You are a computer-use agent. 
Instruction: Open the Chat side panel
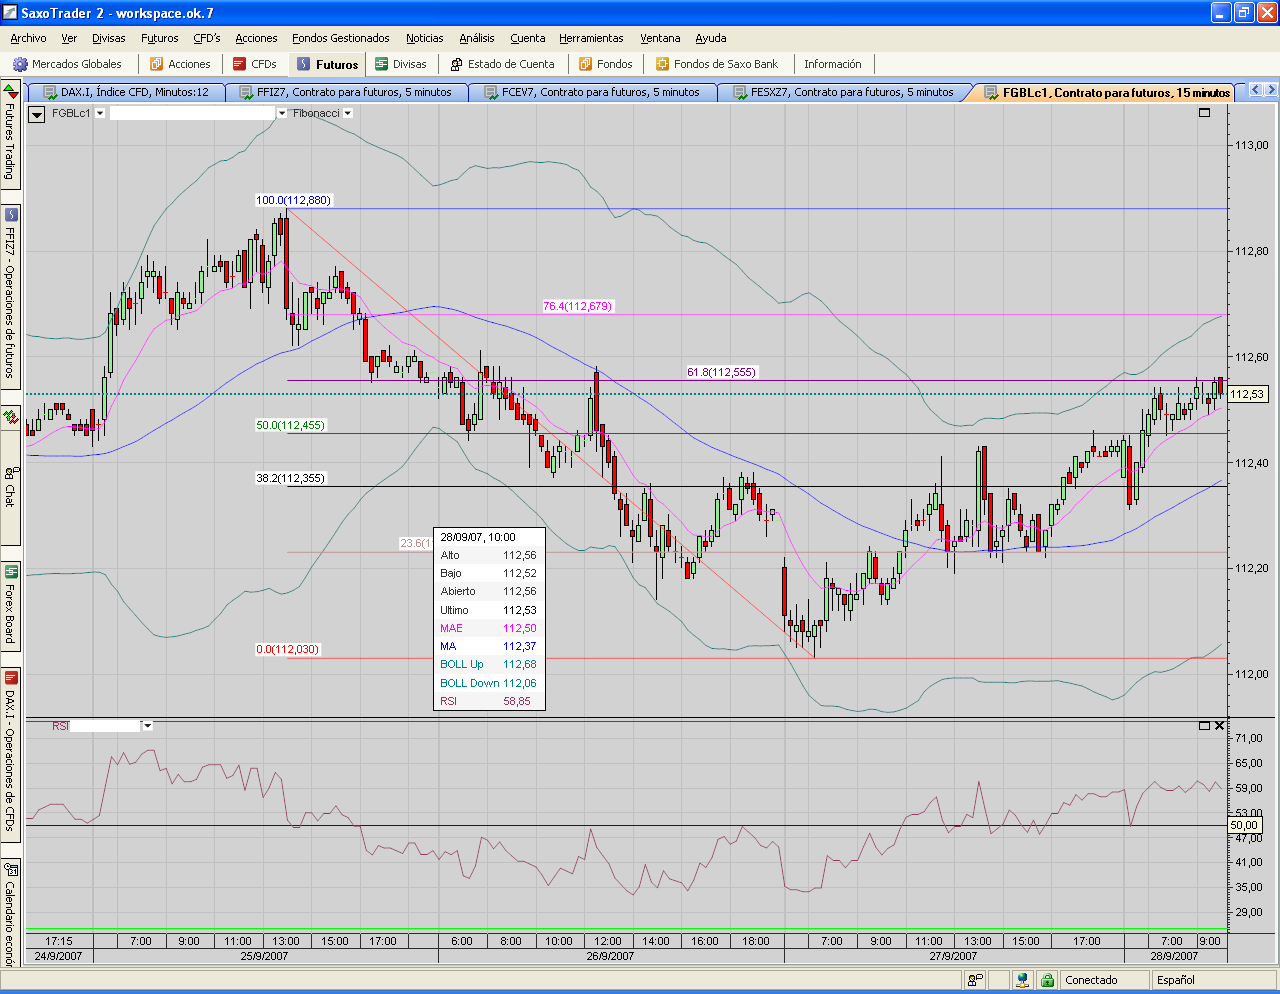click(x=10, y=486)
